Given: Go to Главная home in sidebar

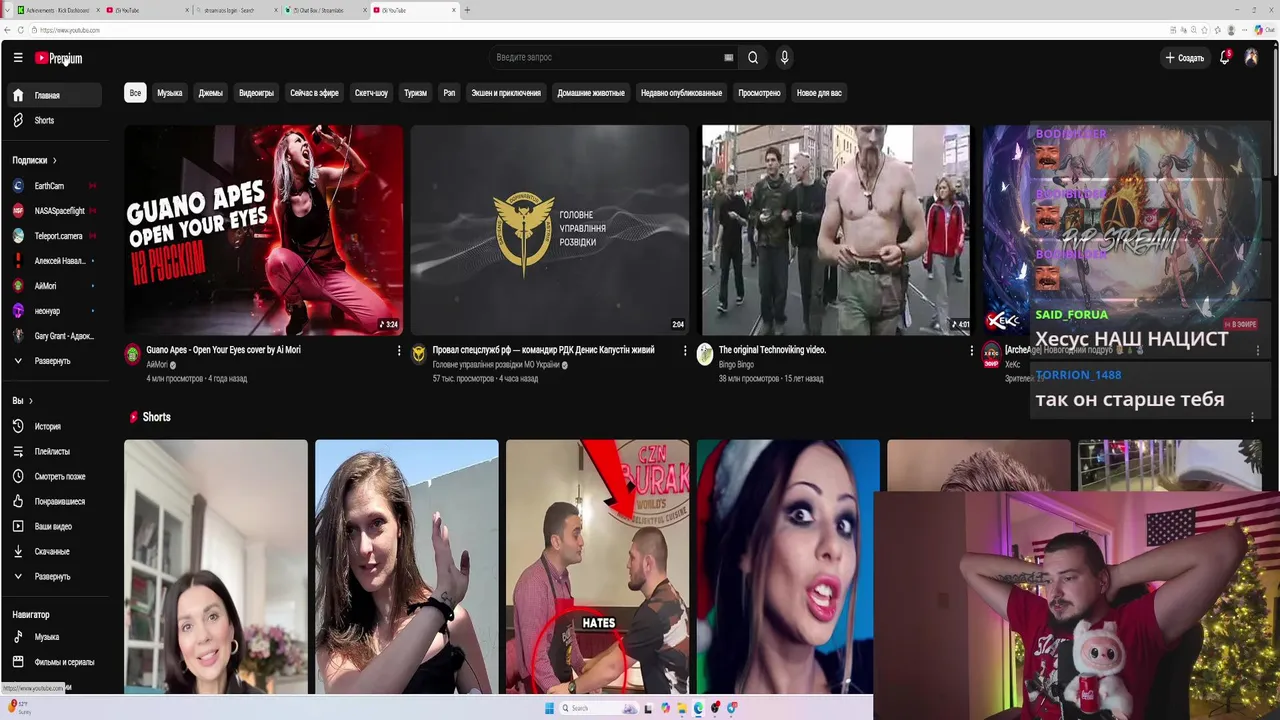Looking at the screenshot, I should [55, 95].
